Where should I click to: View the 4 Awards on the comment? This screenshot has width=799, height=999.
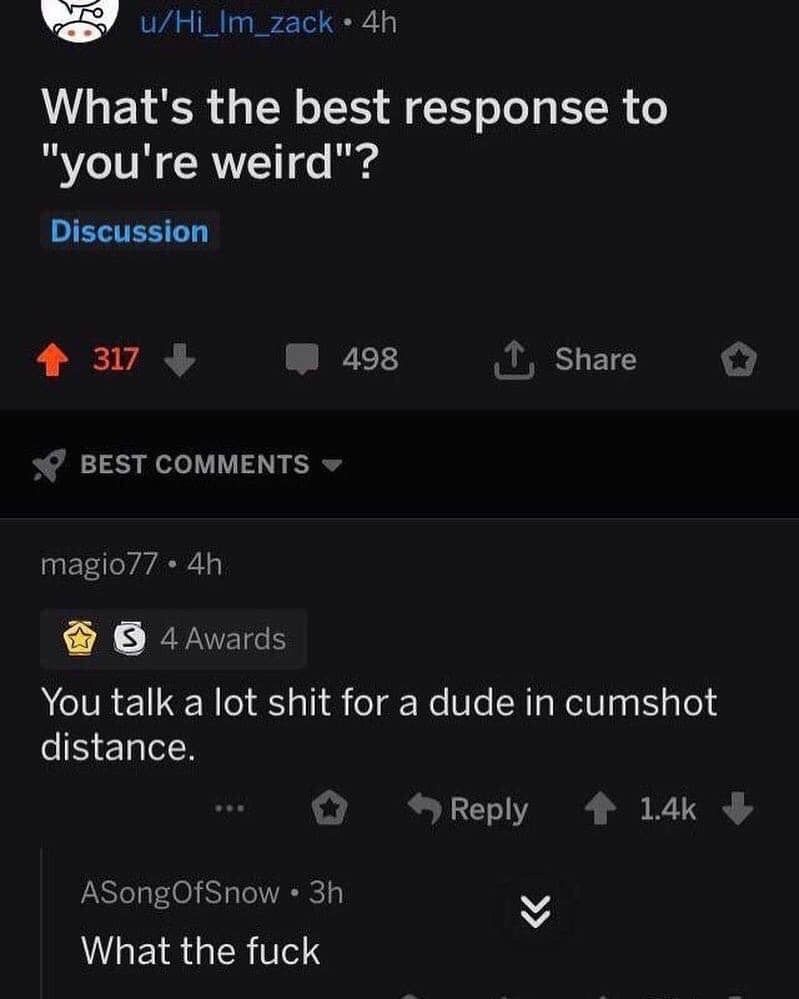click(x=174, y=638)
